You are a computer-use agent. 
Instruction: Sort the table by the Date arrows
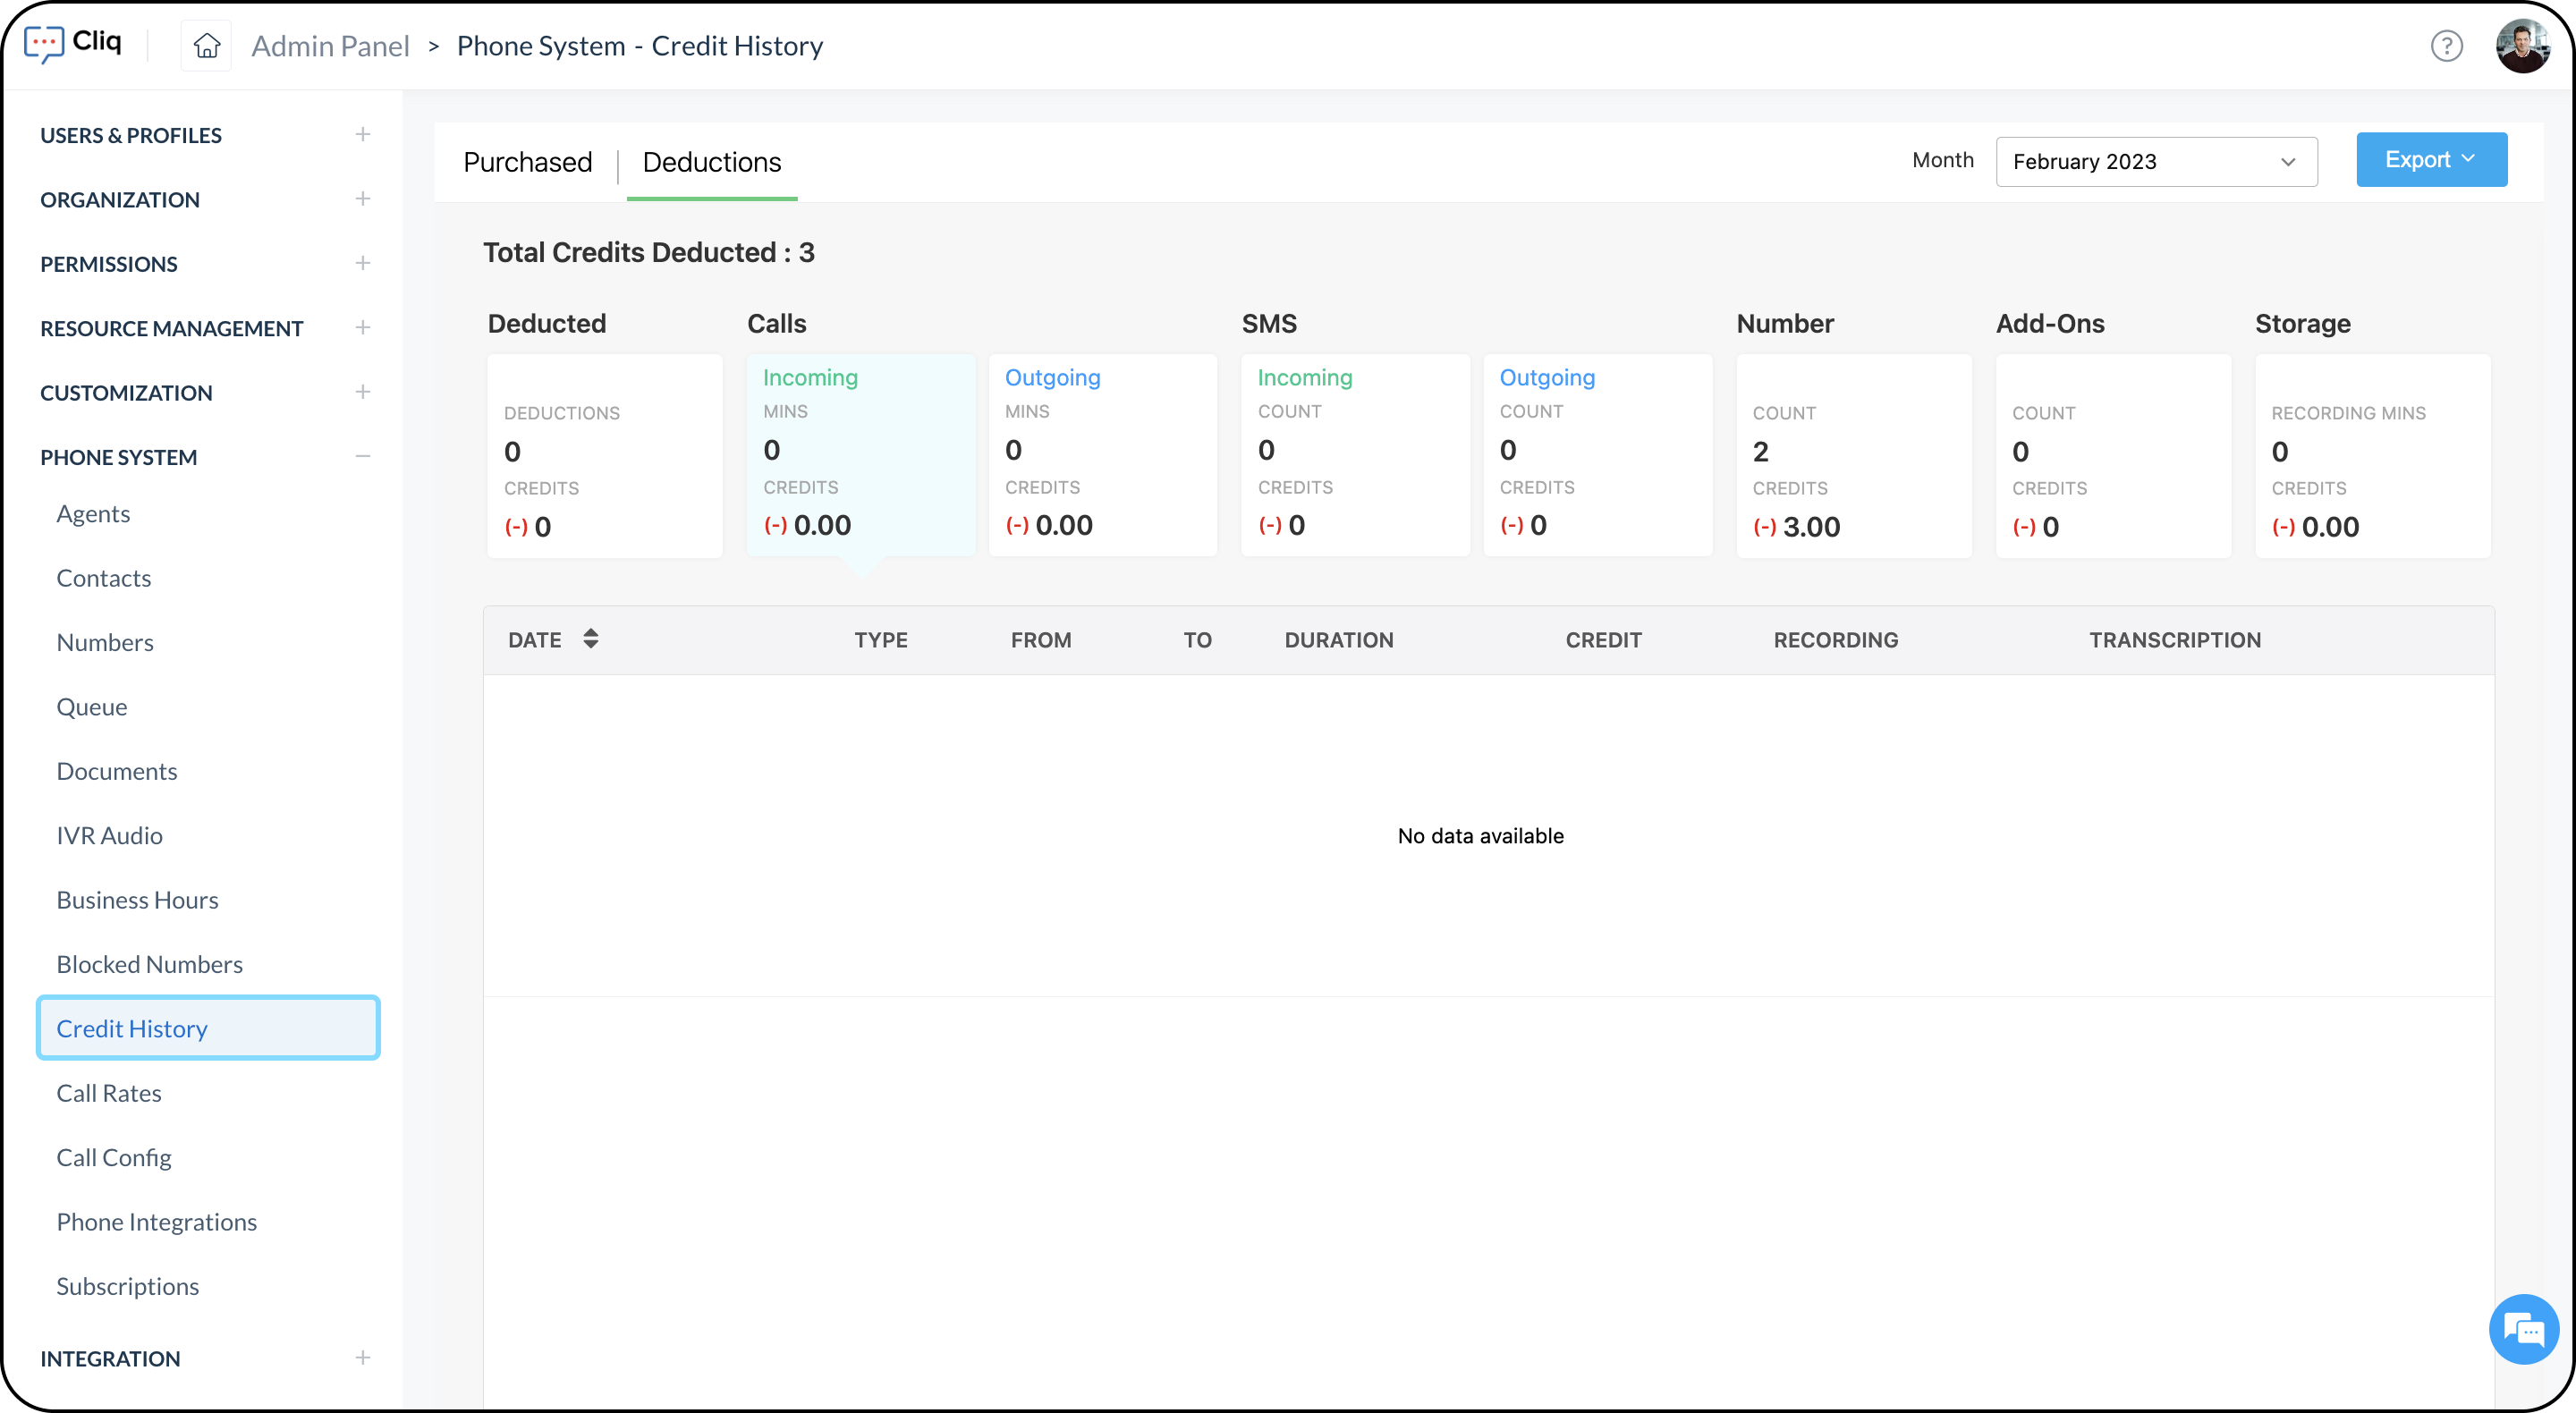coord(591,639)
